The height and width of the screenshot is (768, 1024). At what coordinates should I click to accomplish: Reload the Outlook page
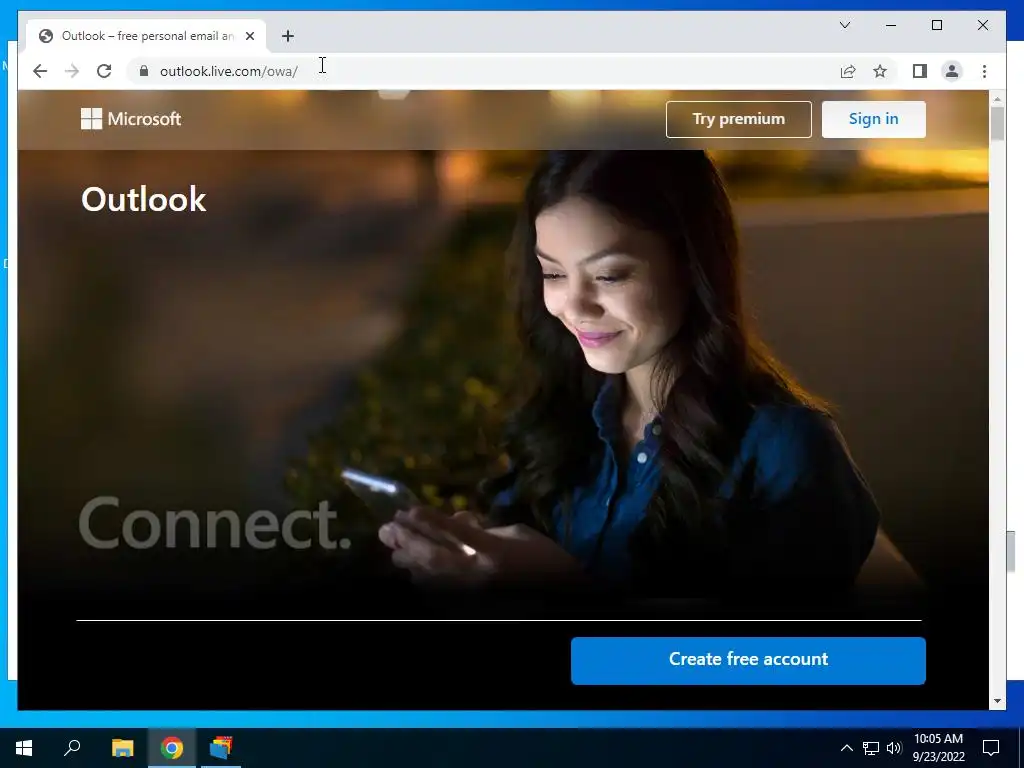click(104, 71)
